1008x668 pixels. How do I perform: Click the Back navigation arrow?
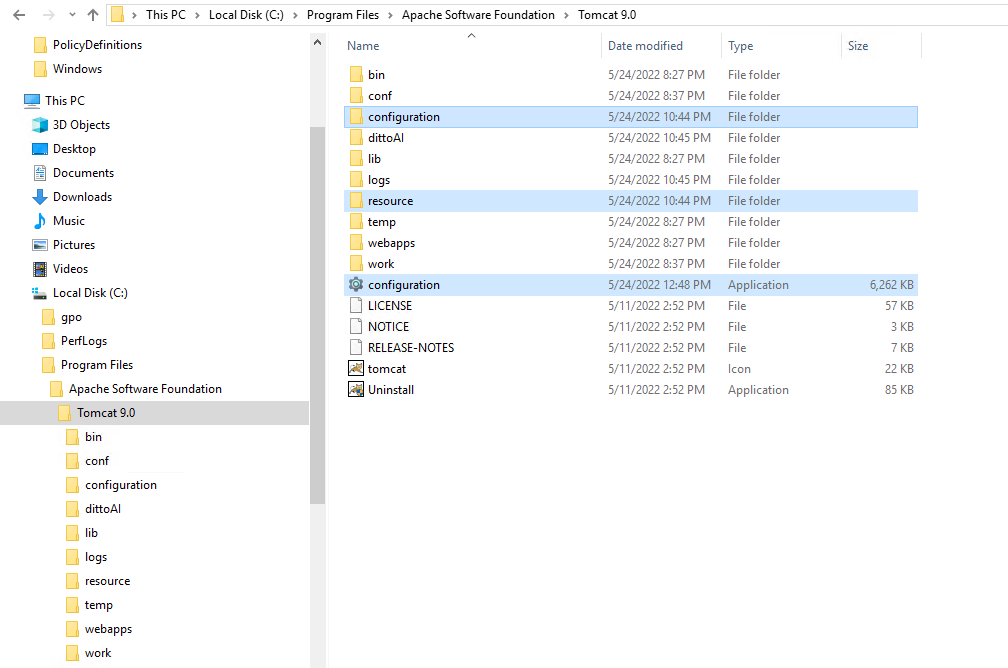tap(19, 15)
